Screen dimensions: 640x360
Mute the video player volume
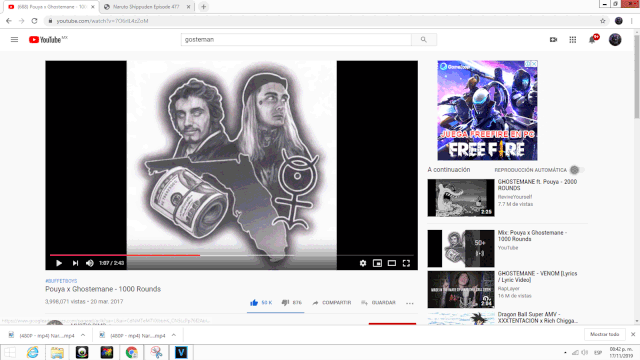[x=90, y=263]
